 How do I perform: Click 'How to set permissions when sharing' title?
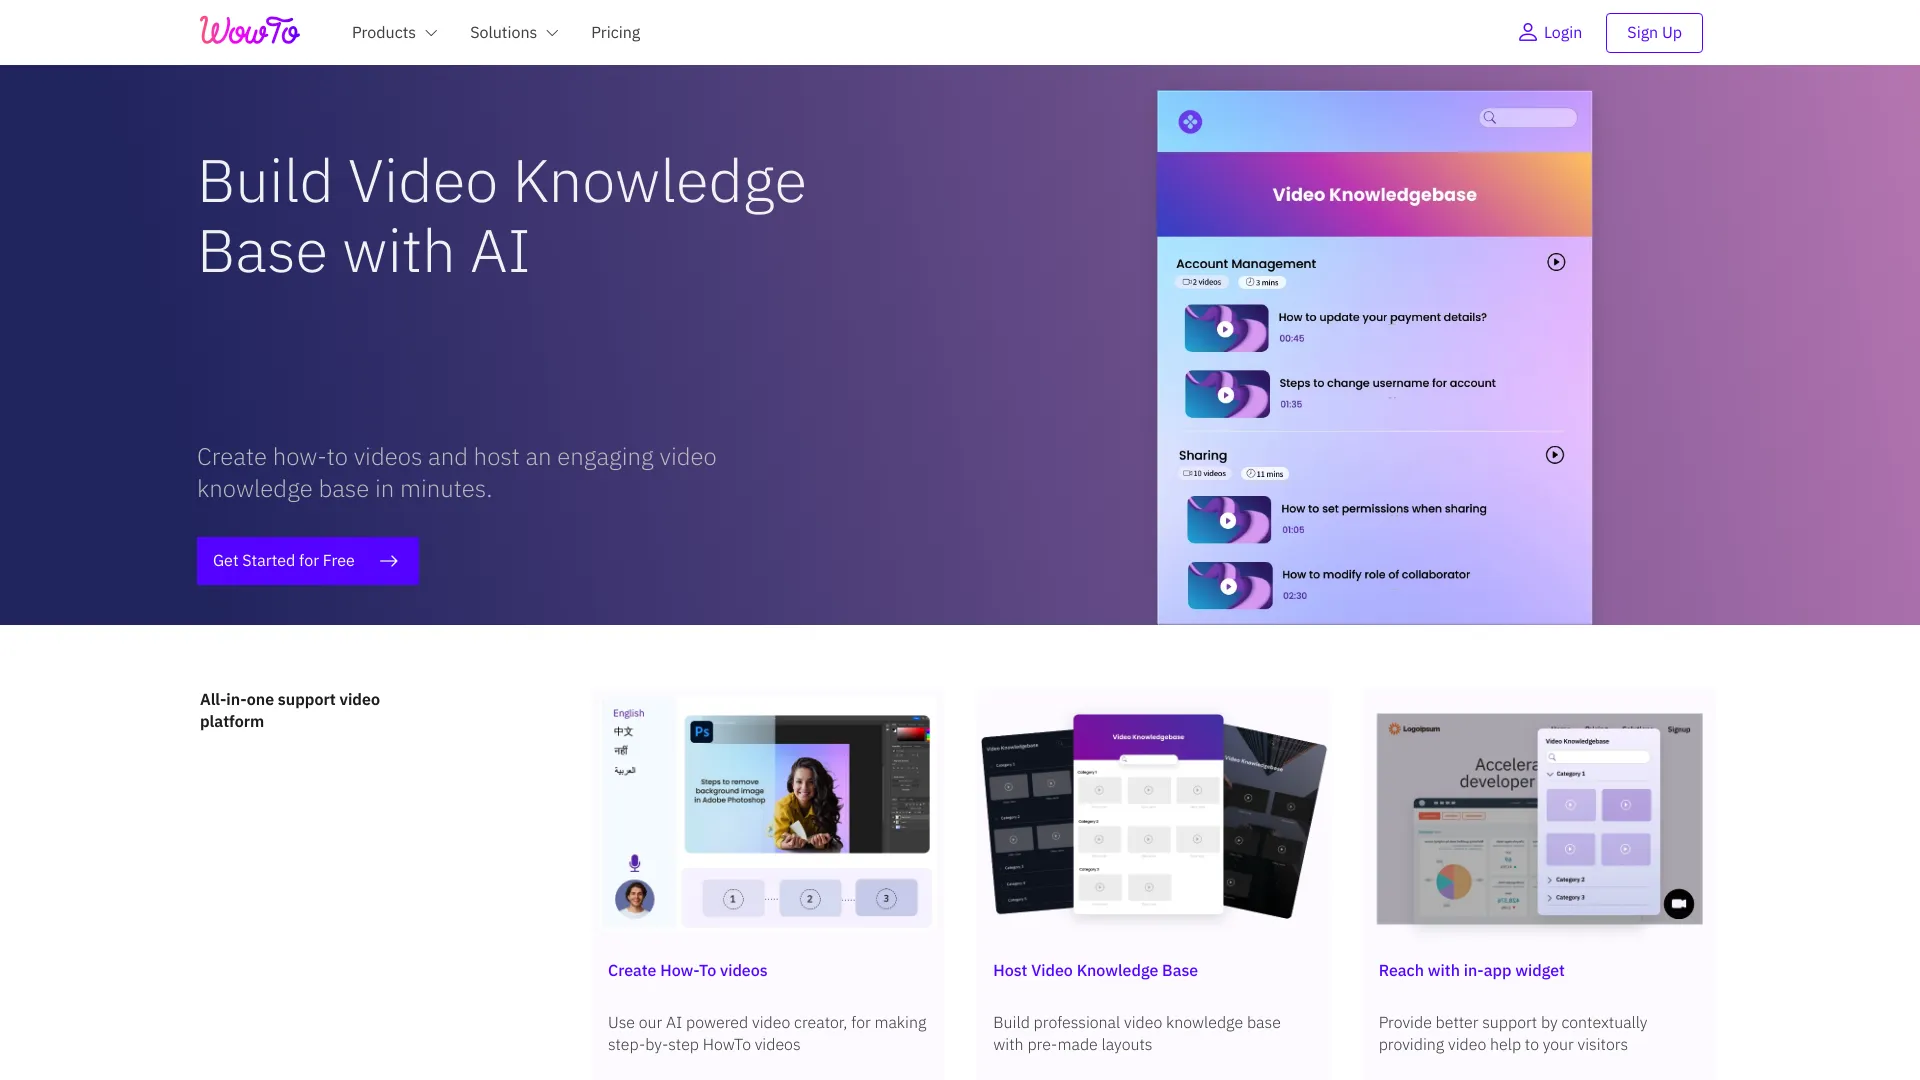(x=1384, y=509)
